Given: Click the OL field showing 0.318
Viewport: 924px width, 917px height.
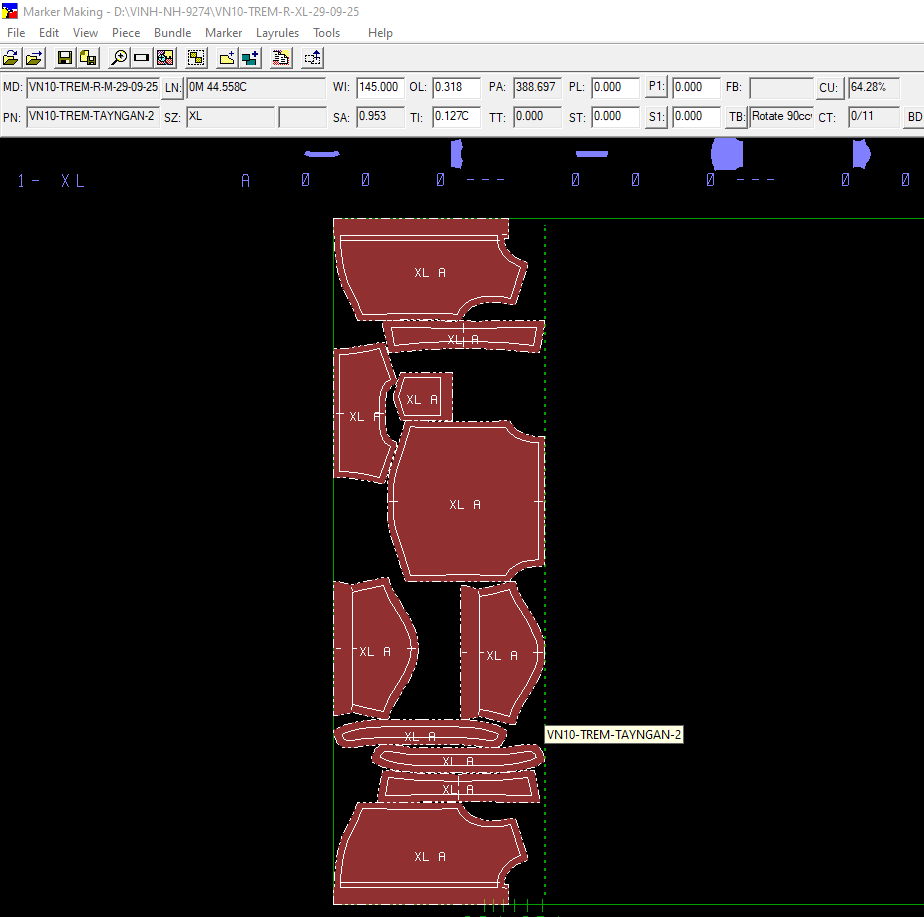Looking at the screenshot, I should pos(456,88).
